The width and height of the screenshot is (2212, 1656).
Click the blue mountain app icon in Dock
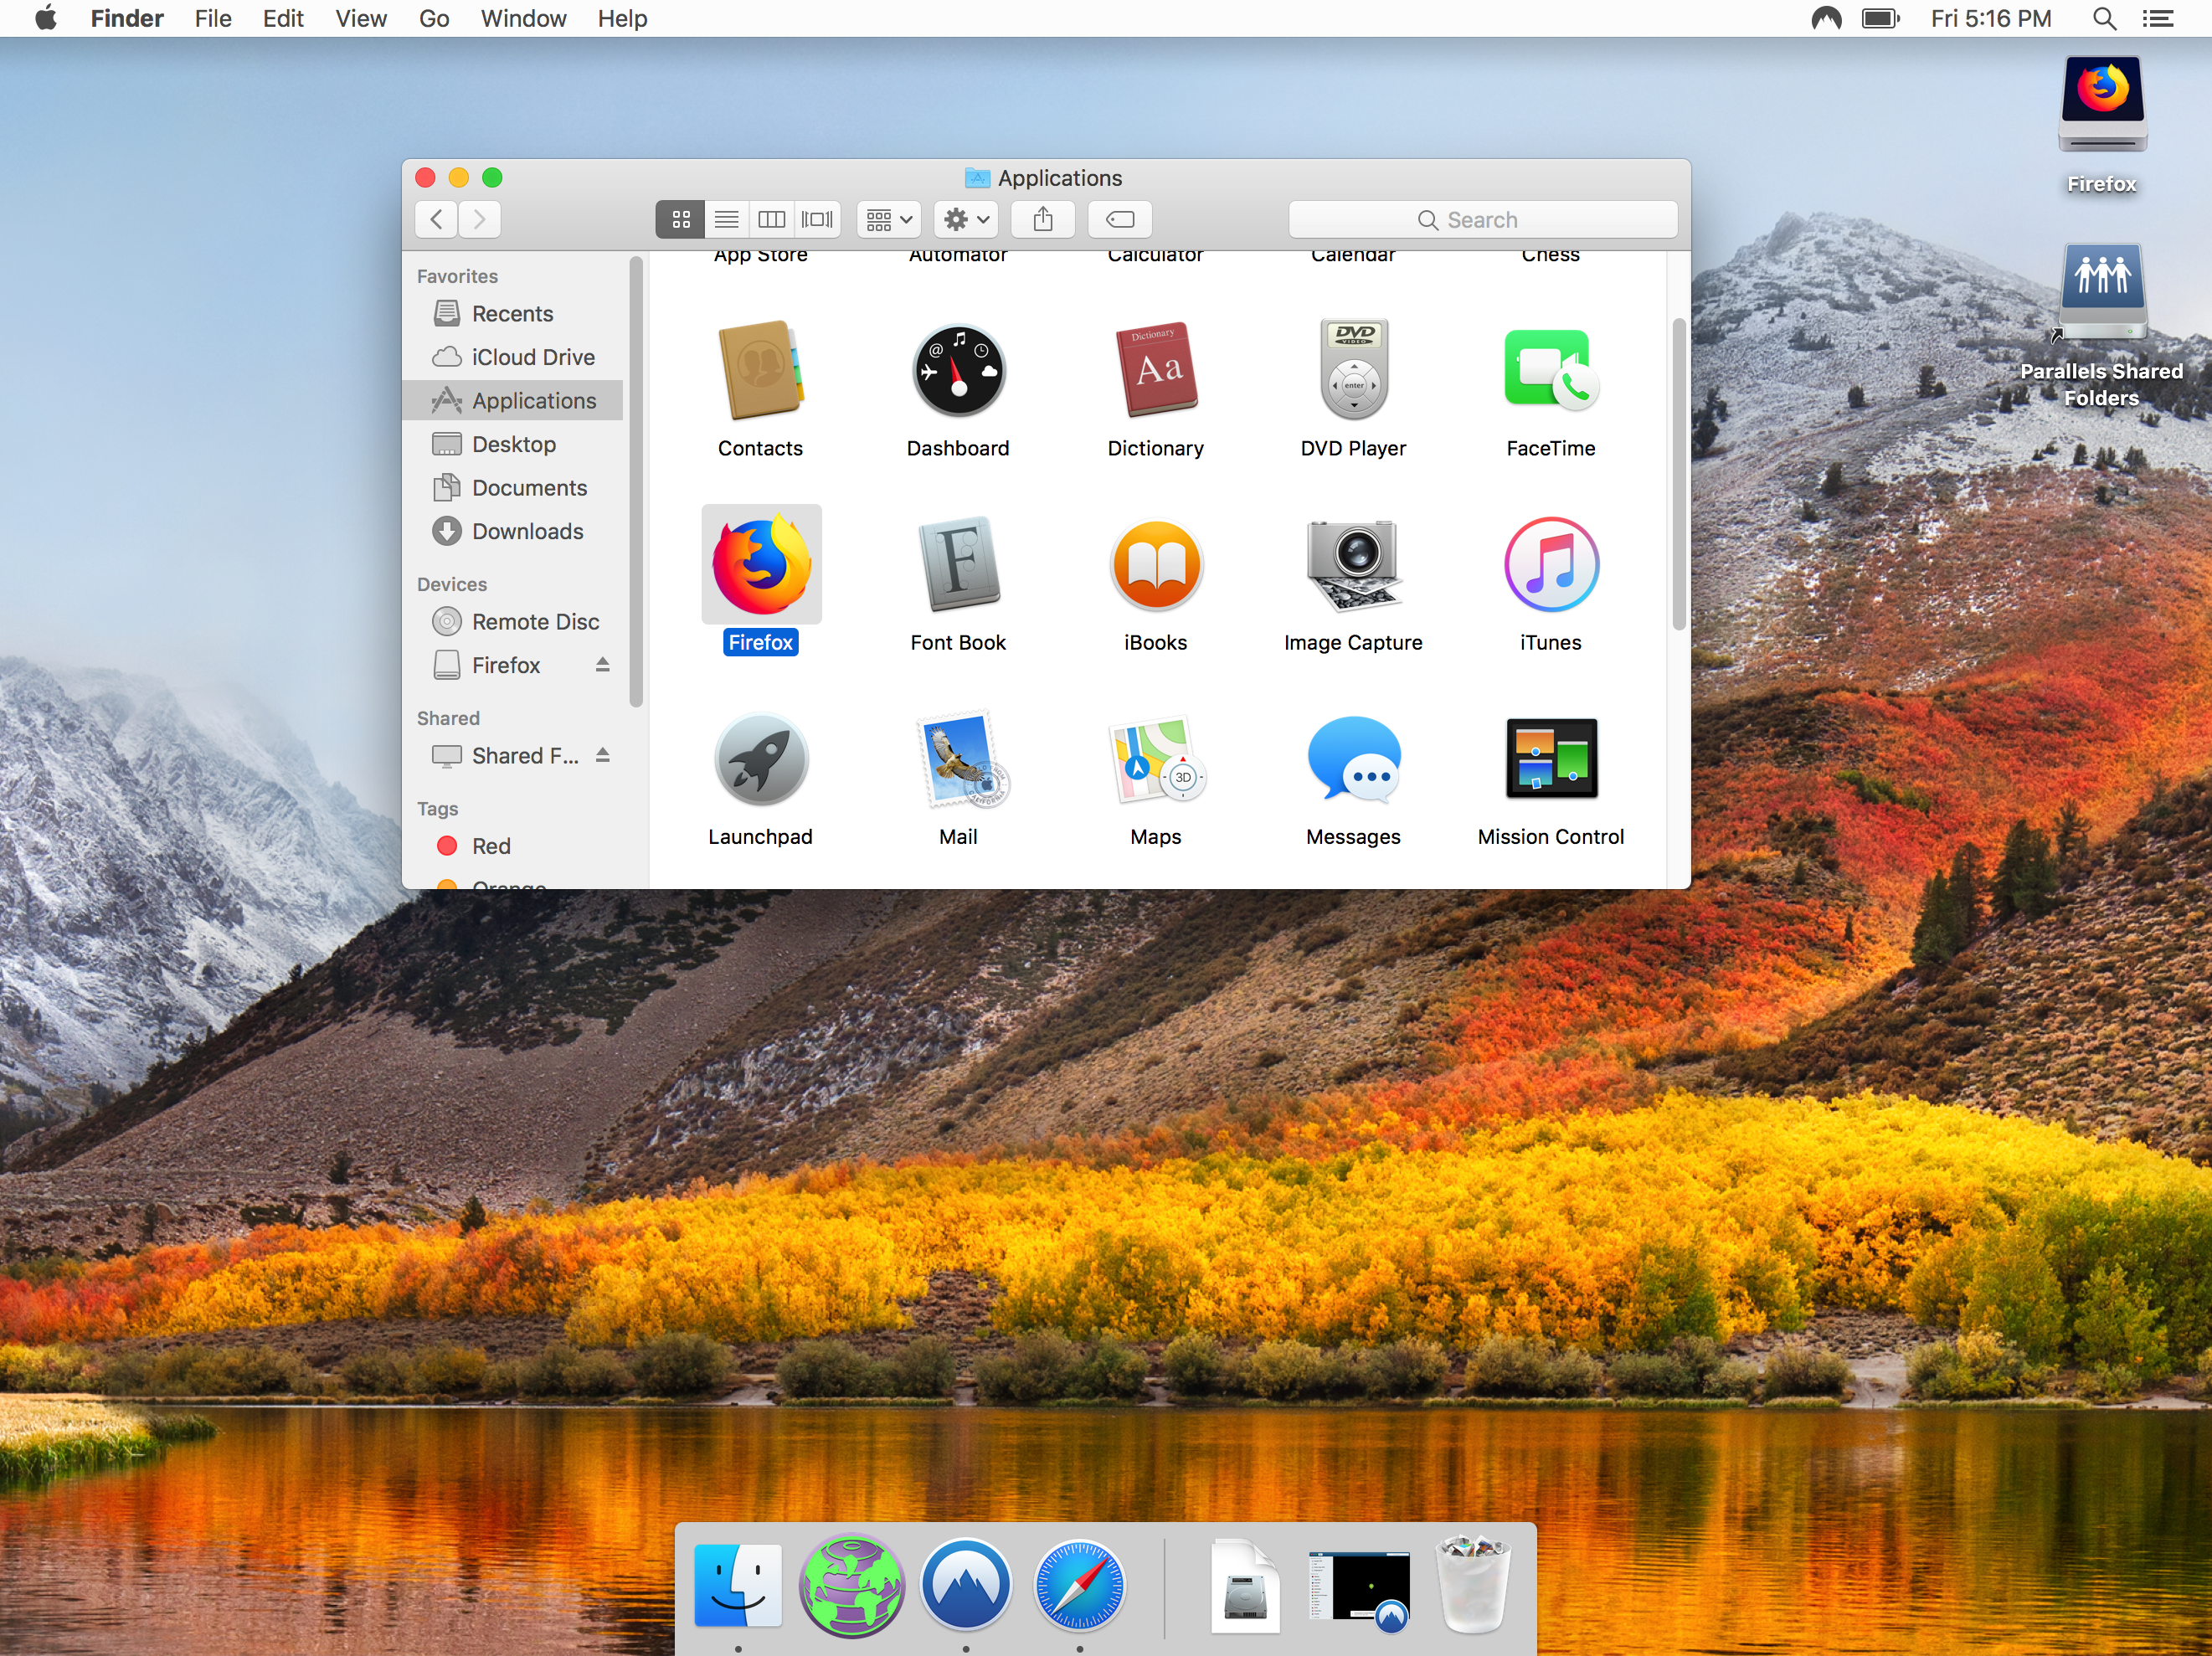pos(966,1585)
